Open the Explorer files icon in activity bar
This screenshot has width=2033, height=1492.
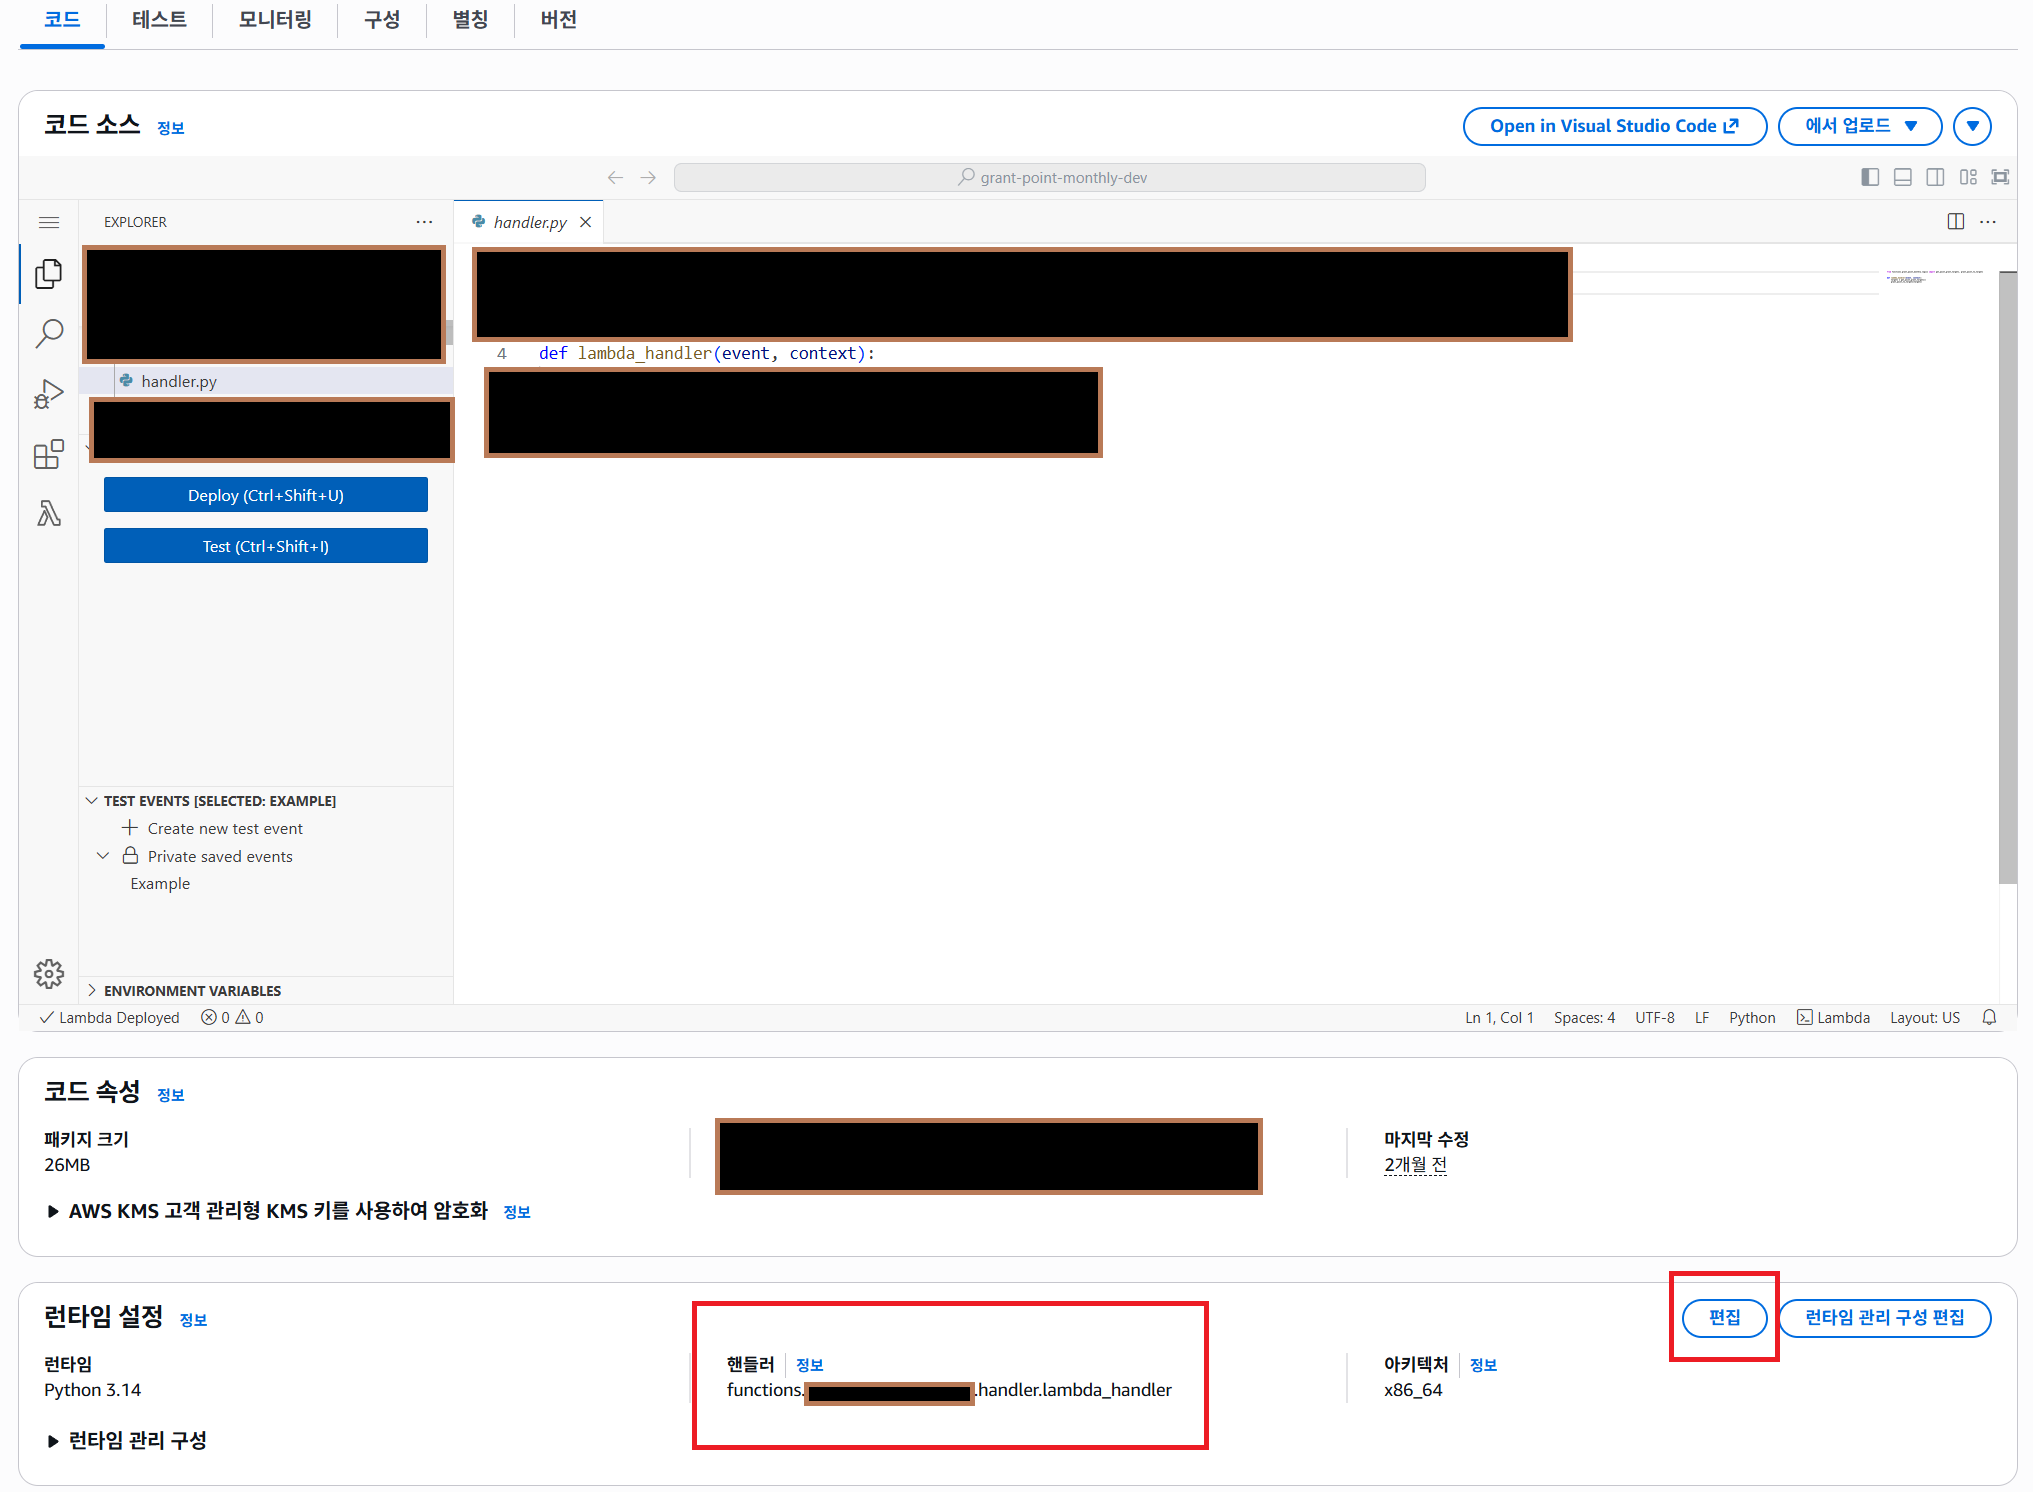tap(48, 274)
